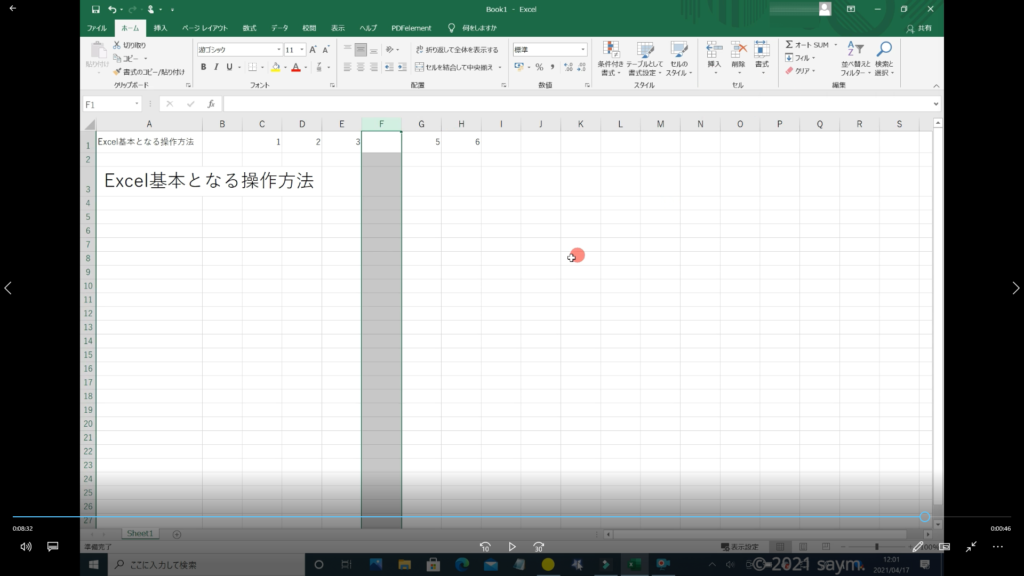1024x576 pixels.
Task: Click the AutoSum sigma icon
Action: click(x=789, y=45)
